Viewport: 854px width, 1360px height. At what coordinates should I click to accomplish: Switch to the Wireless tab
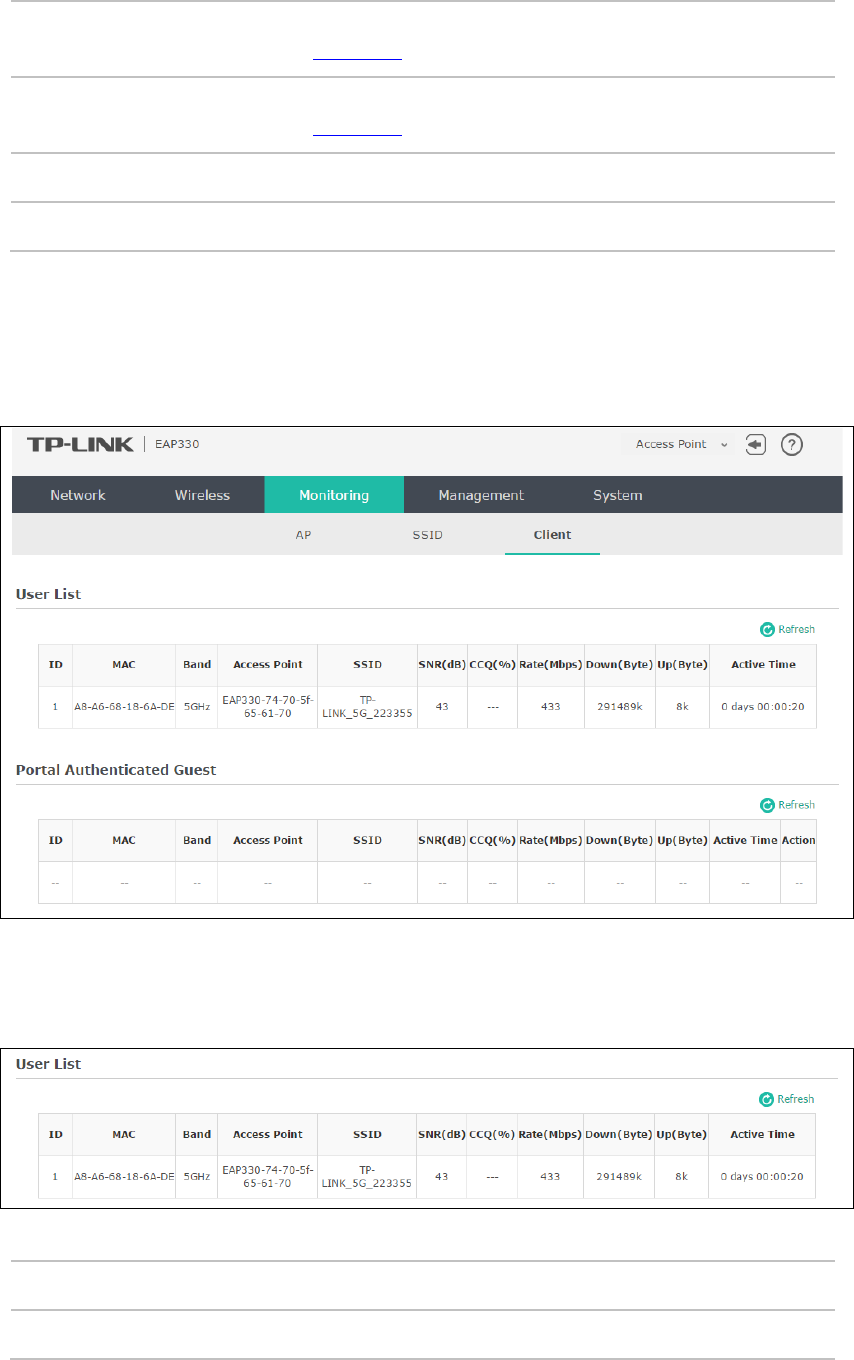(202, 495)
